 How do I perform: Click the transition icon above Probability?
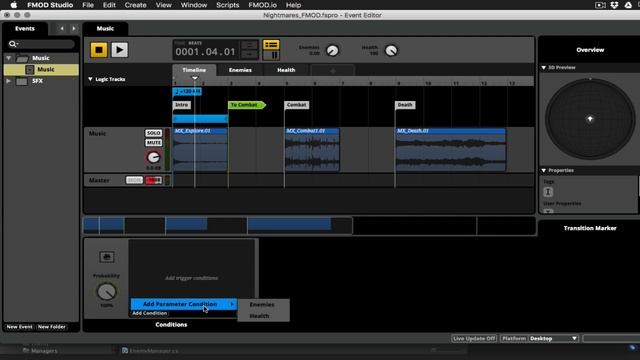pos(107,257)
